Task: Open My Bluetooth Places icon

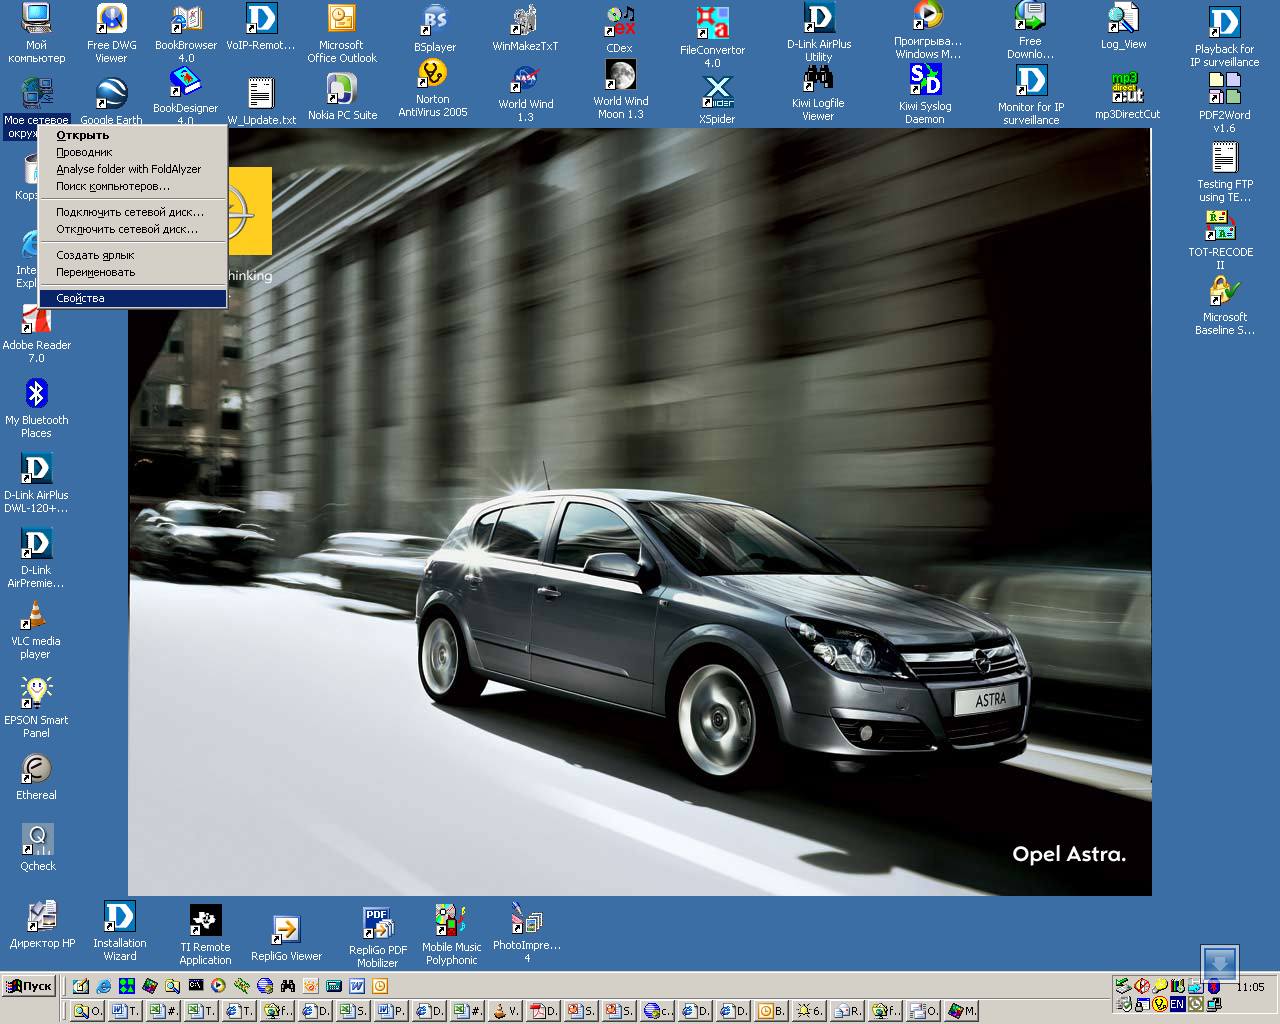Action: (37, 396)
